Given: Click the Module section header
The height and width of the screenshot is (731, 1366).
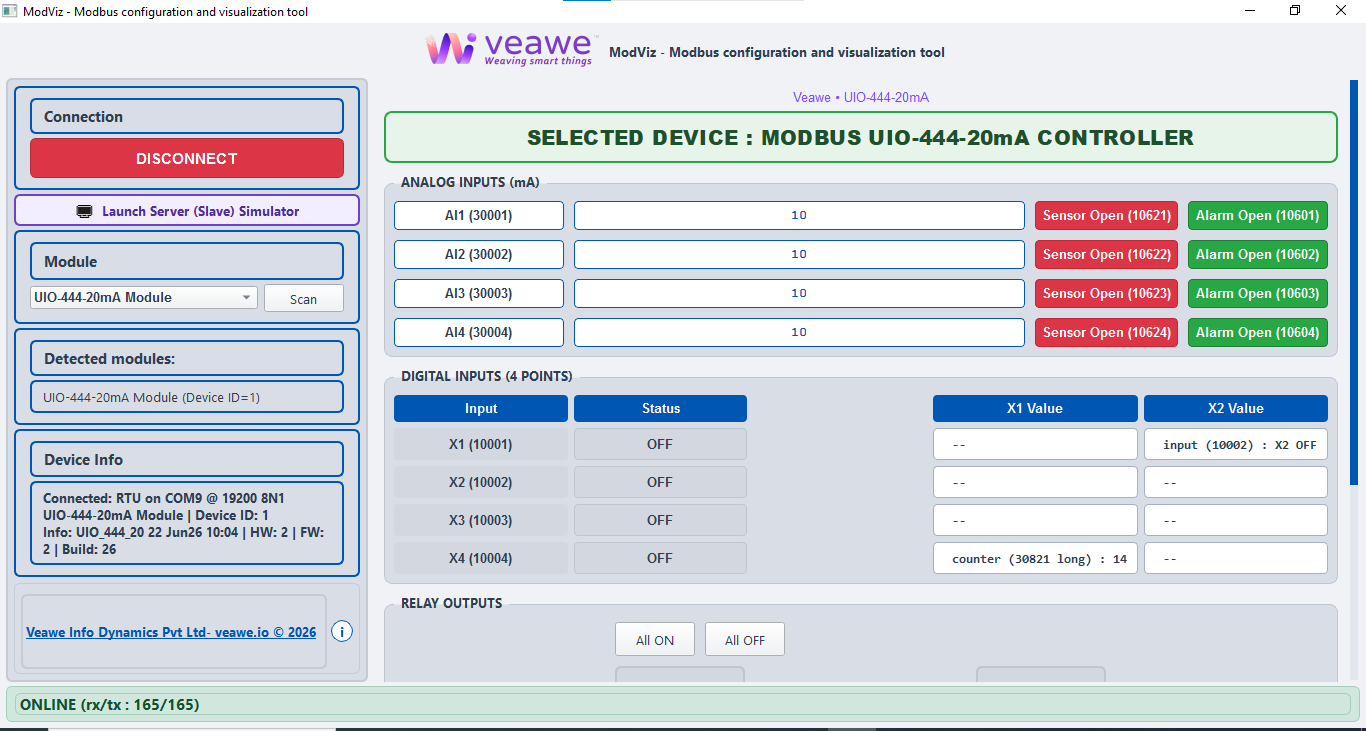Looking at the screenshot, I should [x=187, y=261].
